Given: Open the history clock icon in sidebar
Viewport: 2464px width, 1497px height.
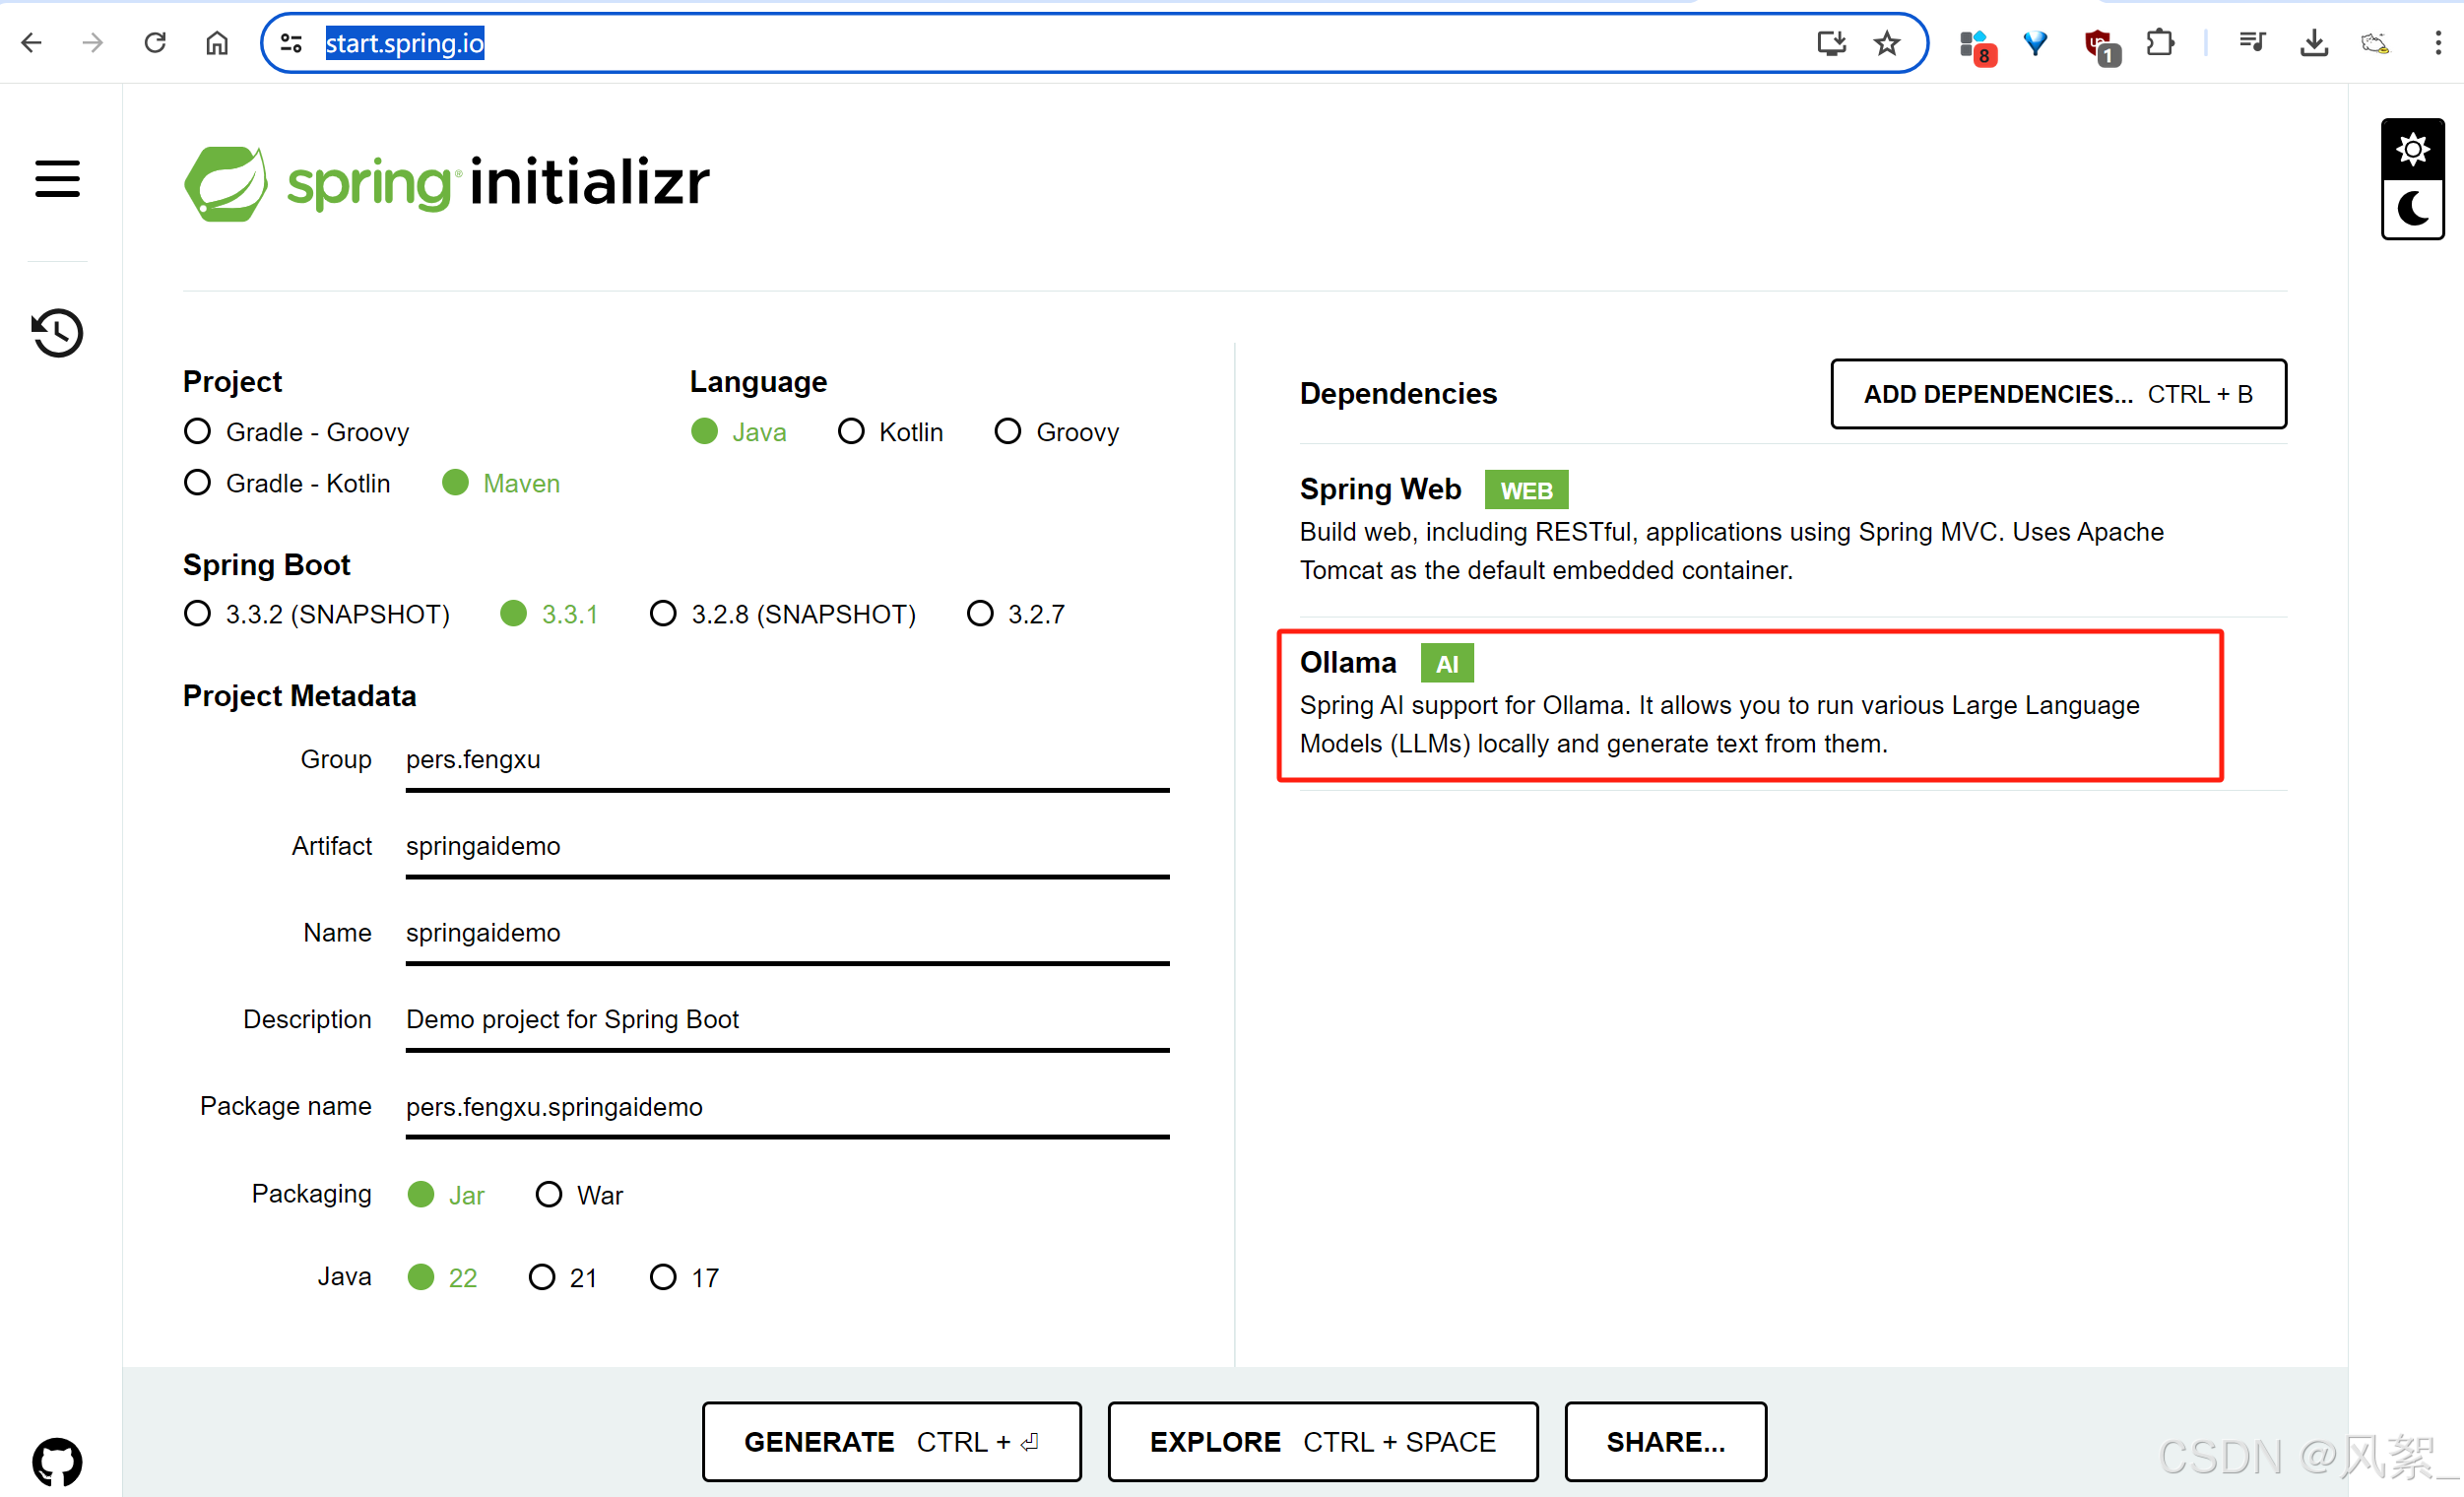Looking at the screenshot, I should coord(57,333).
